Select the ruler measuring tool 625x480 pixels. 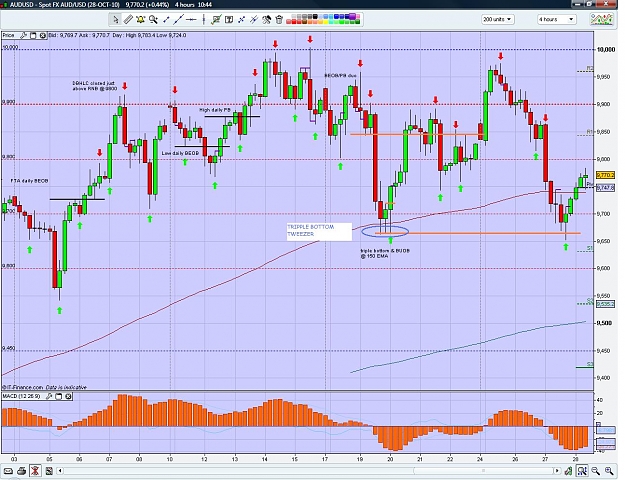pyautogui.click(x=128, y=19)
